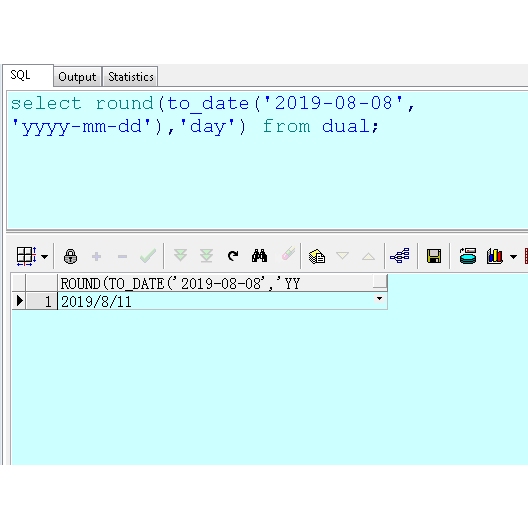Viewport: 528px width, 528px height.
Task: Fetch last page with underlined double-arrow icon
Action: pyautogui.click(x=206, y=256)
